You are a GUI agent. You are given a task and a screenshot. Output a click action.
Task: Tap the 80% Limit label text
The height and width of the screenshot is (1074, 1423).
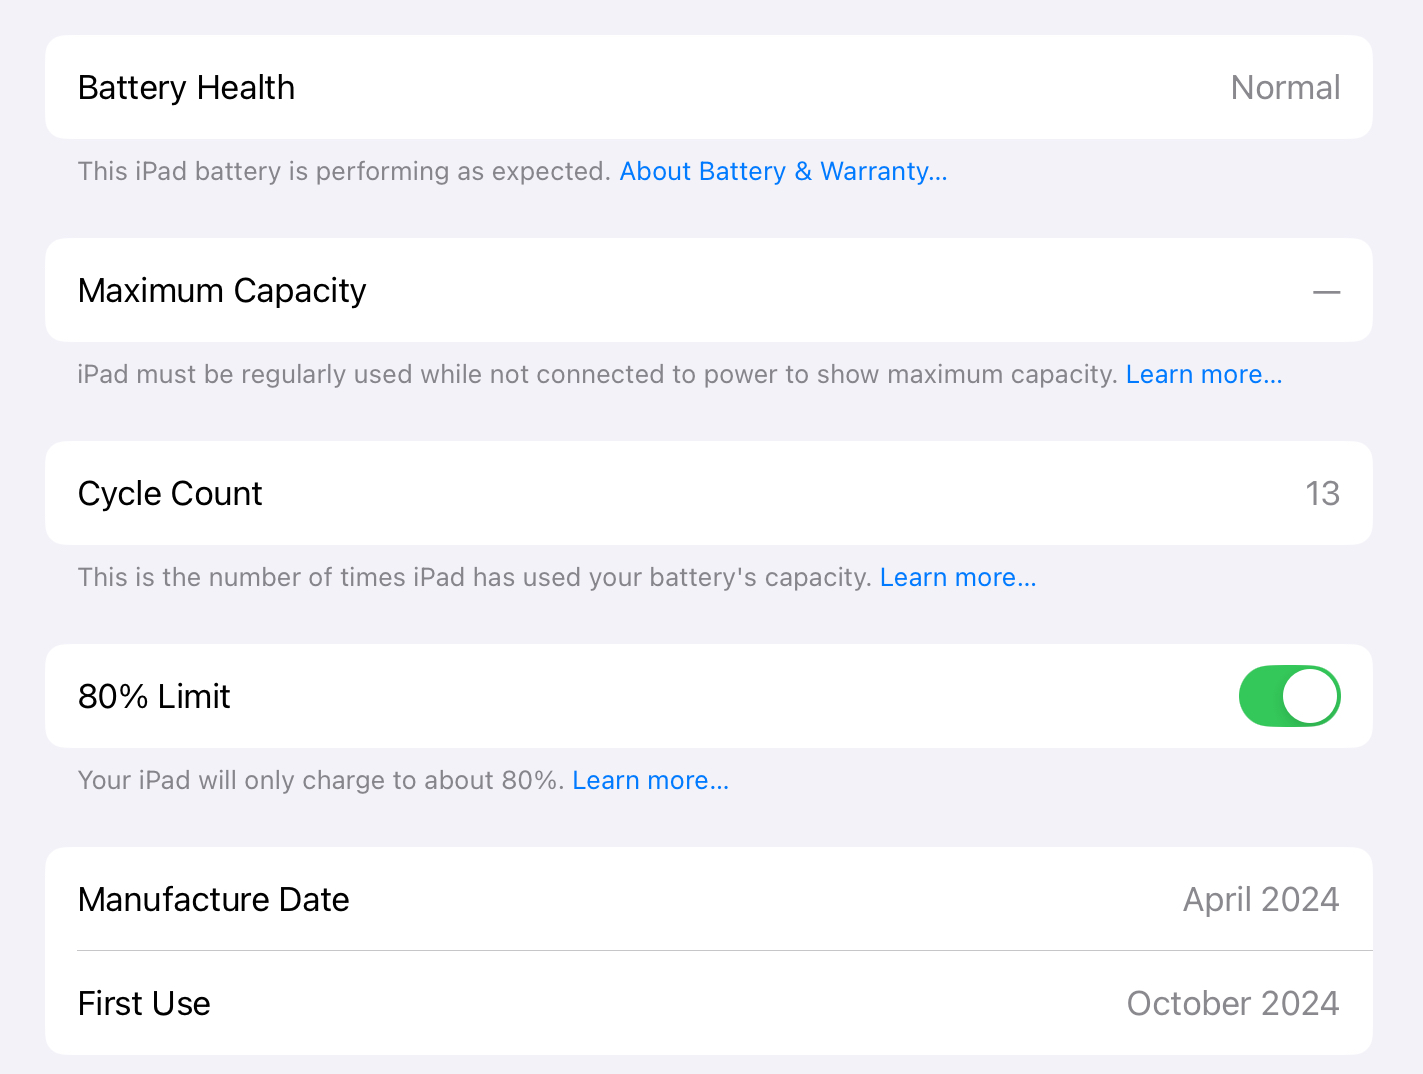pos(154,697)
